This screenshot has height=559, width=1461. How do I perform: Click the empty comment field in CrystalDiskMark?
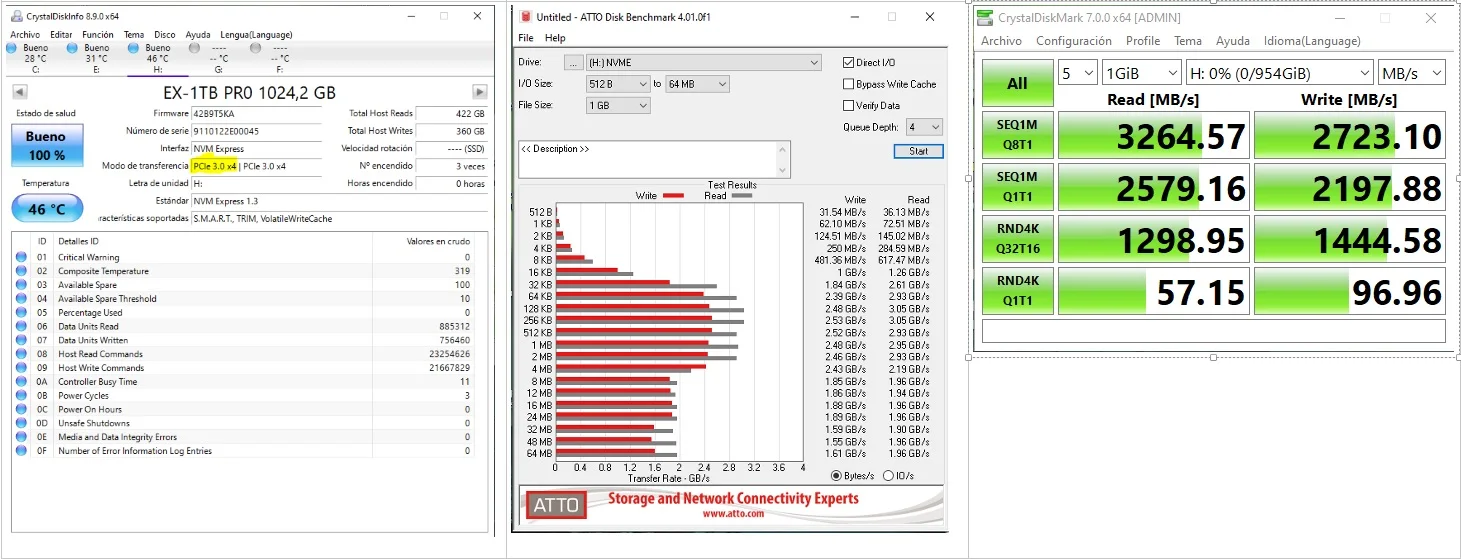(x=1214, y=331)
